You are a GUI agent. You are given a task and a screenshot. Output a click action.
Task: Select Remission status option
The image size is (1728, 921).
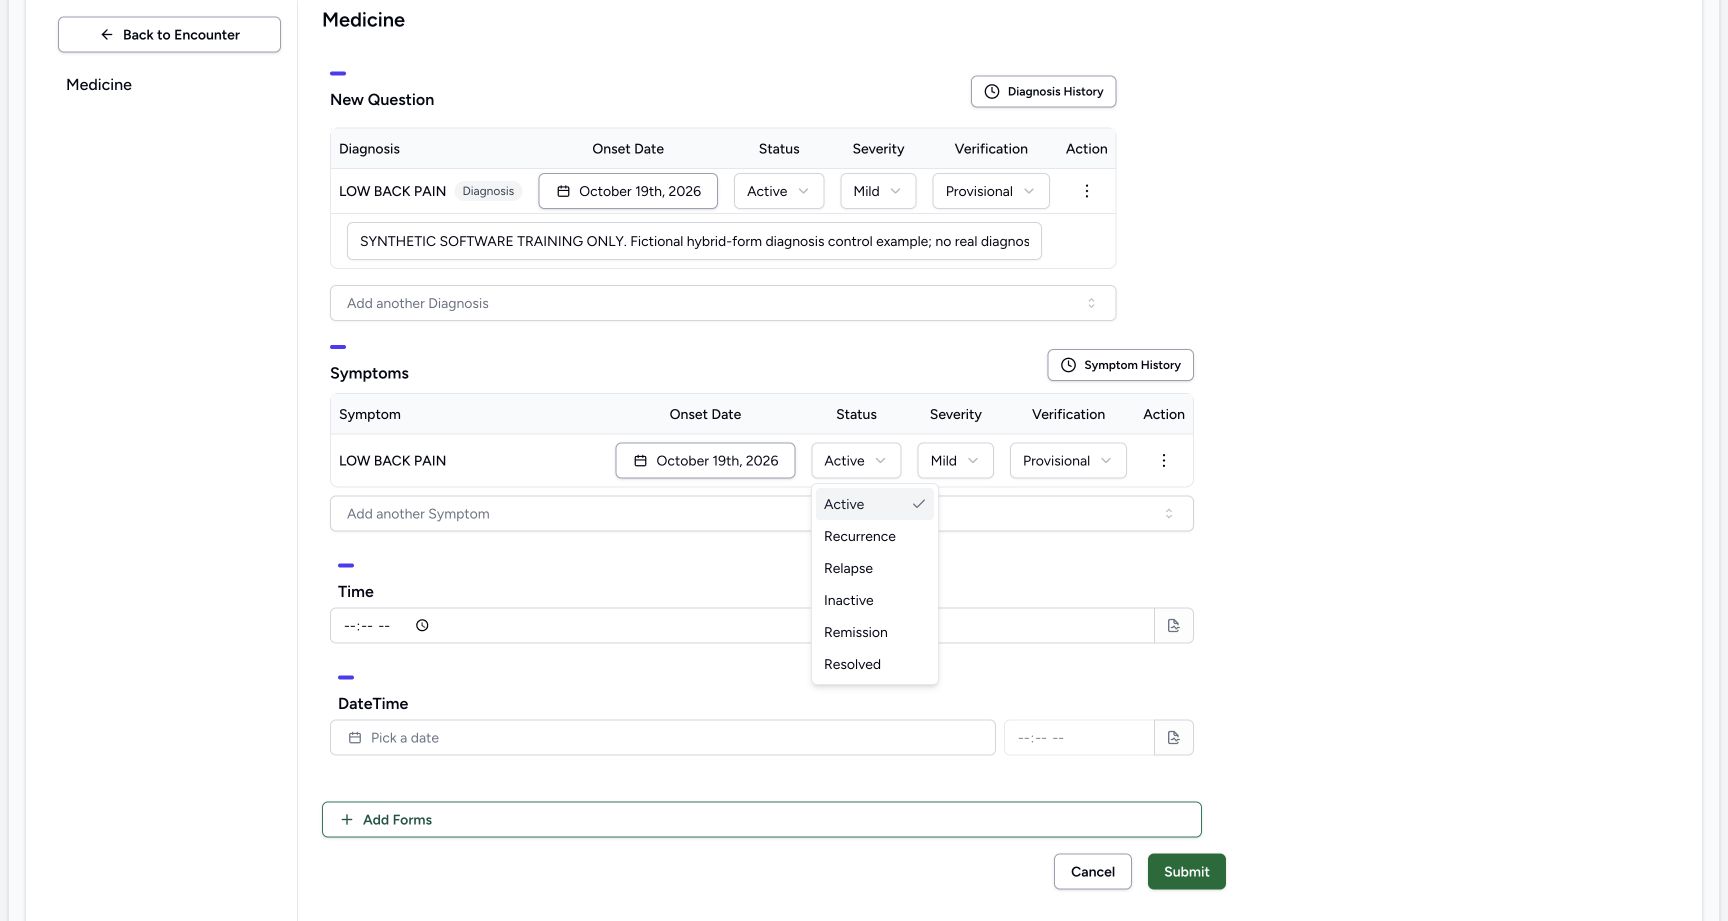(875, 633)
